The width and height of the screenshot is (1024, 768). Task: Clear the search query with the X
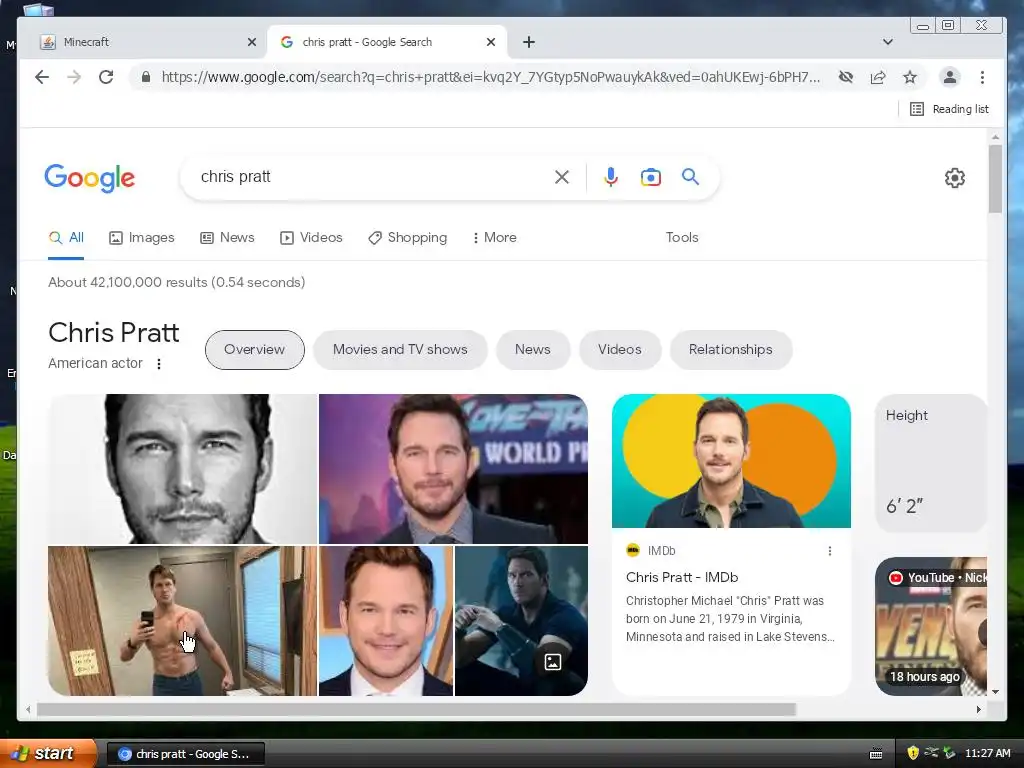(x=562, y=177)
